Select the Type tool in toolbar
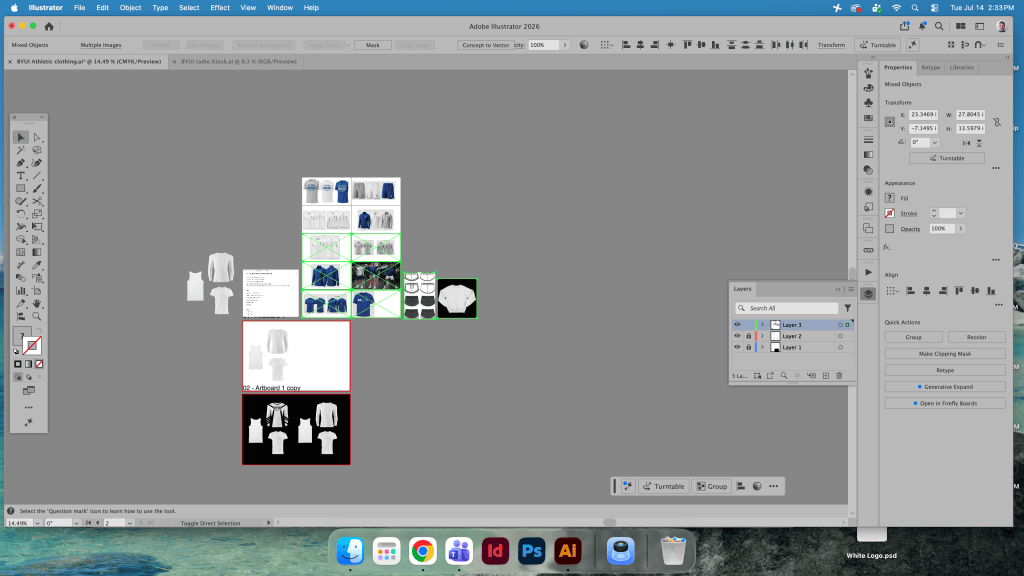1024x576 pixels. point(21,176)
